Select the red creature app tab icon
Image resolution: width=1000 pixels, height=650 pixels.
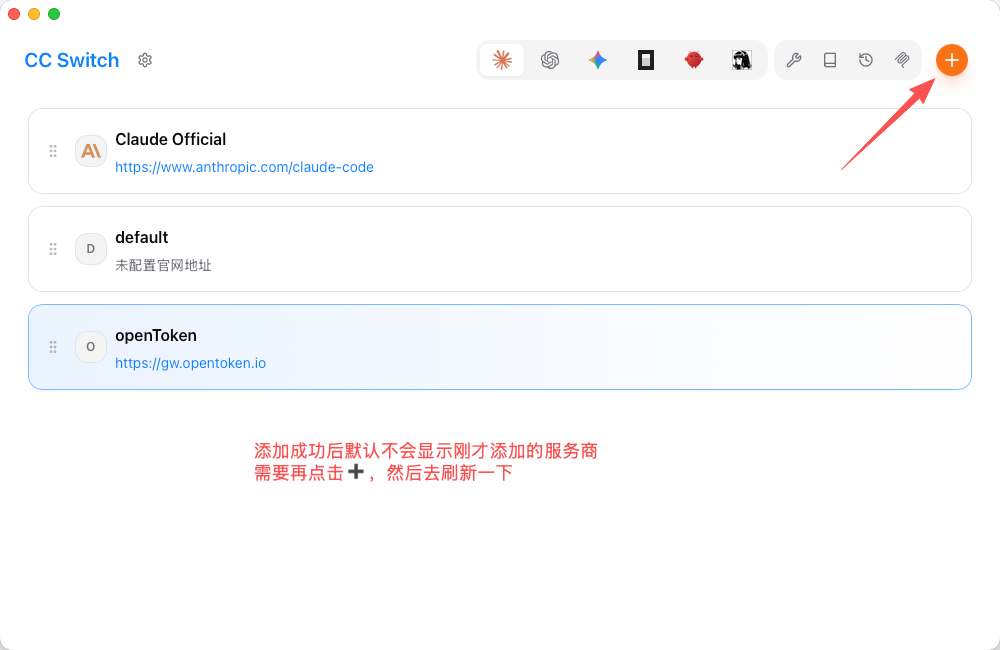(x=694, y=60)
